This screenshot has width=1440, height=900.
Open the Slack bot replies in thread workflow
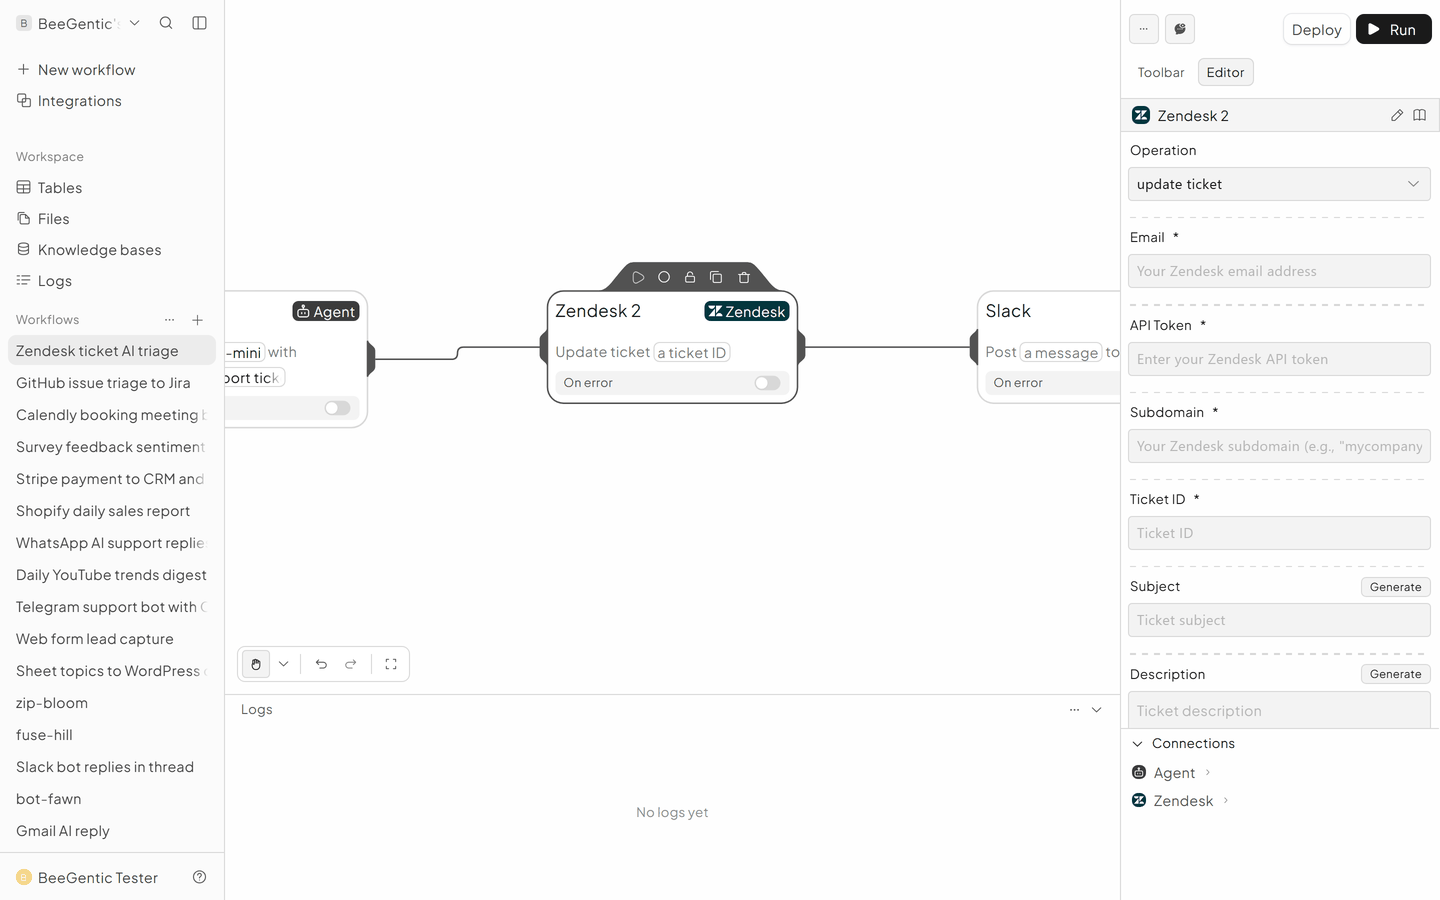(112, 767)
